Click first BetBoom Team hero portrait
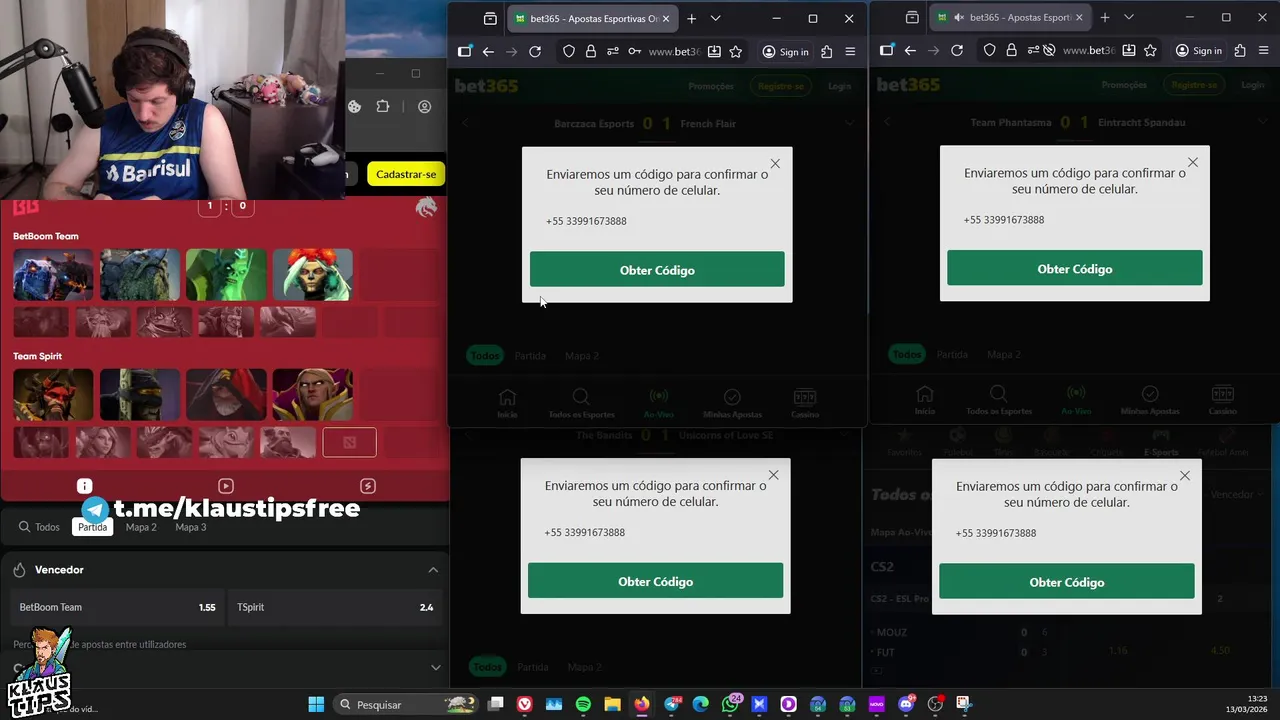Screen dimensions: 1280x720 (53, 275)
